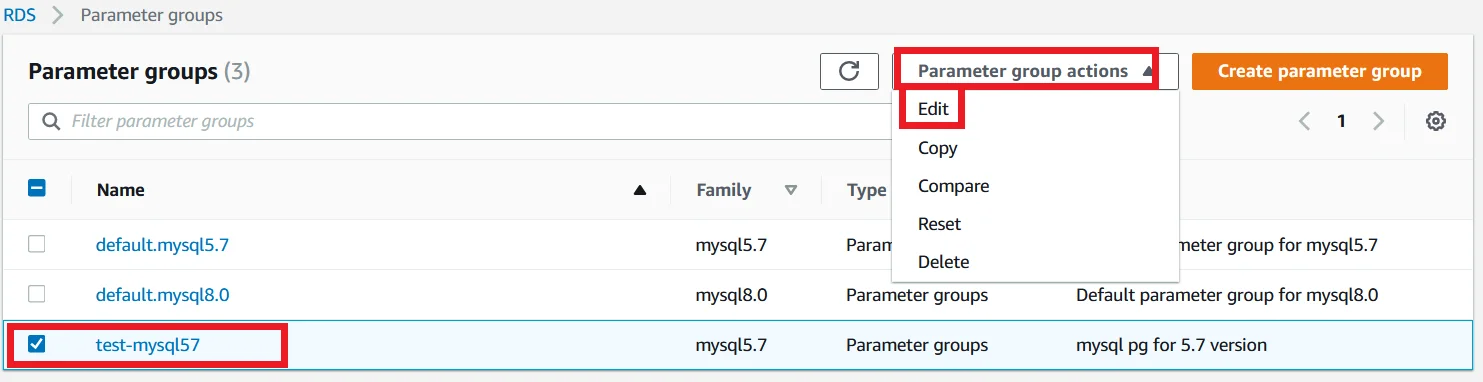Click 'Default parameter group for mysql8.0' description

(x=1227, y=295)
